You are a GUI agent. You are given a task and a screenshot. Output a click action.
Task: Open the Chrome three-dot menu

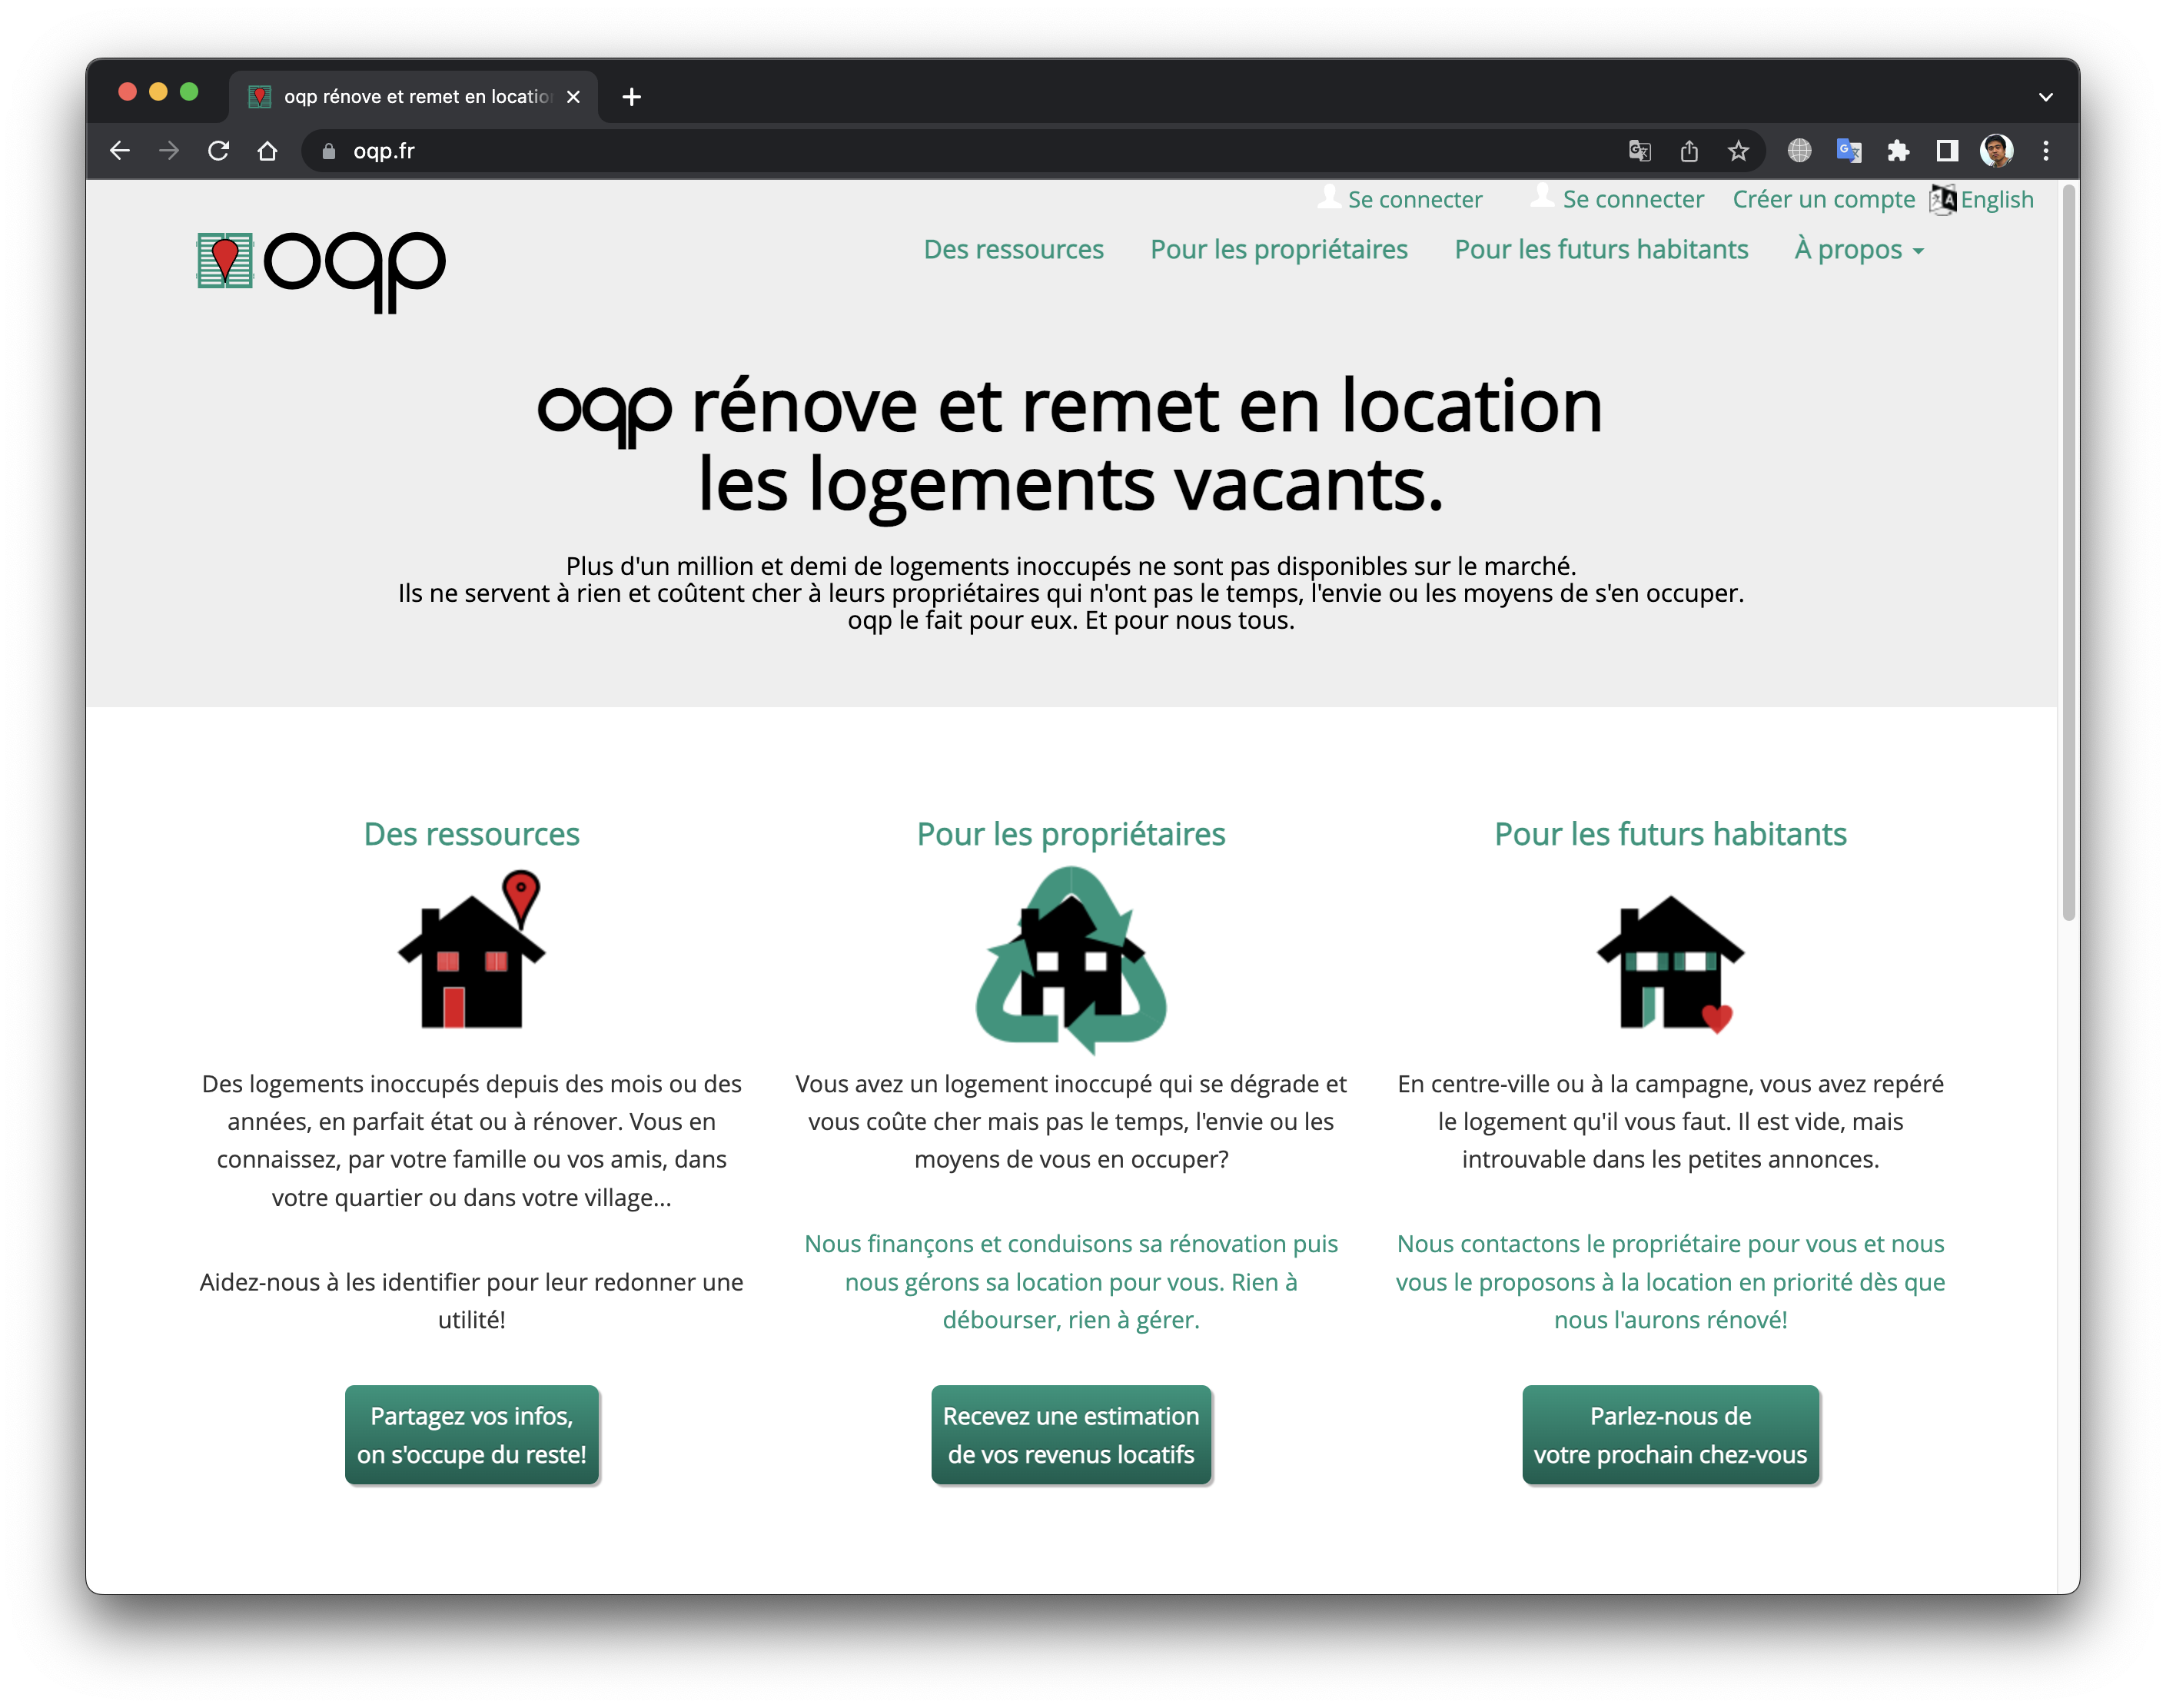tap(2046, 151)
